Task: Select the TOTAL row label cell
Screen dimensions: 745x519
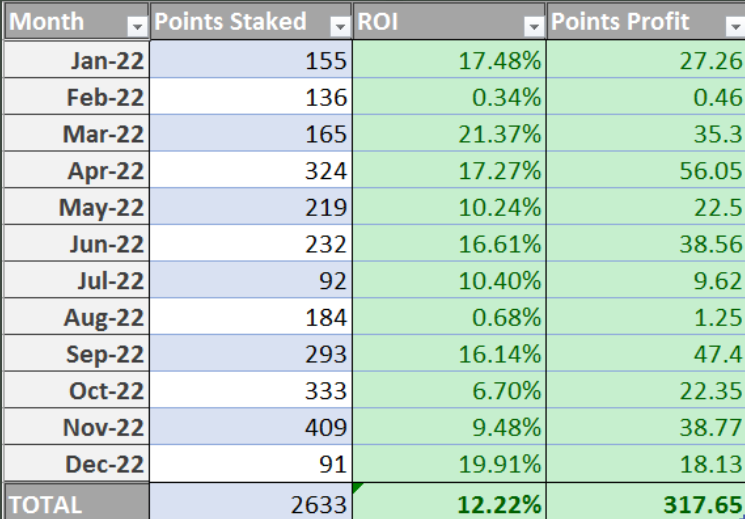Action: tap(76, 501)
